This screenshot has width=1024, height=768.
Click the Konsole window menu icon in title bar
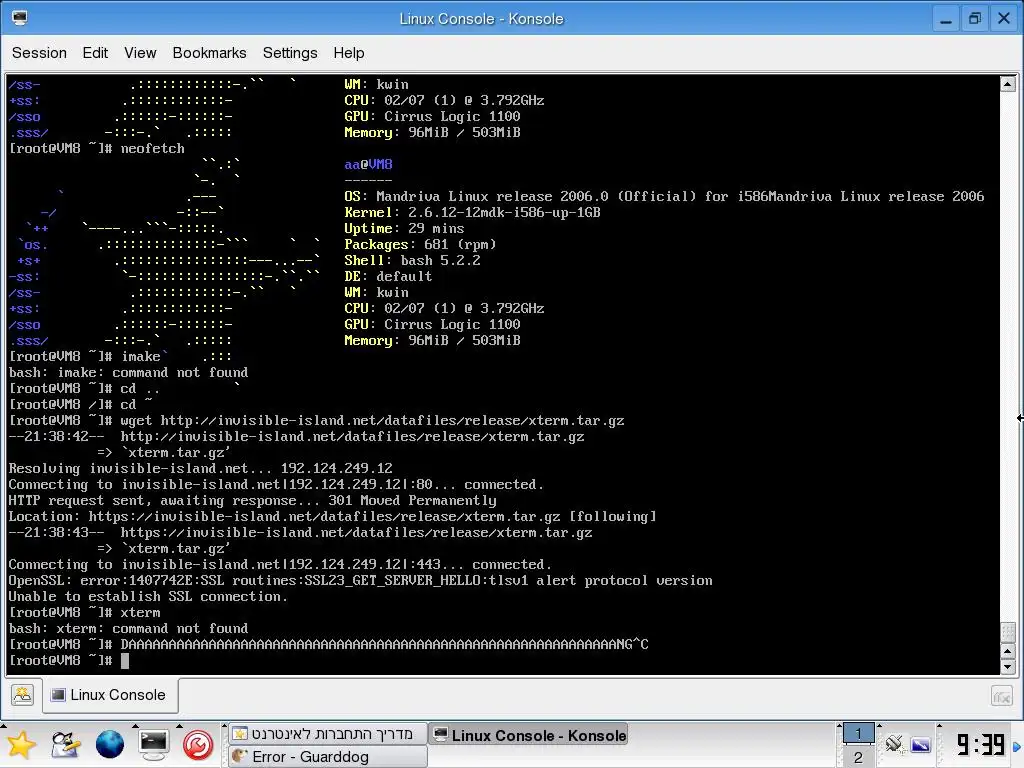point(20,18)
